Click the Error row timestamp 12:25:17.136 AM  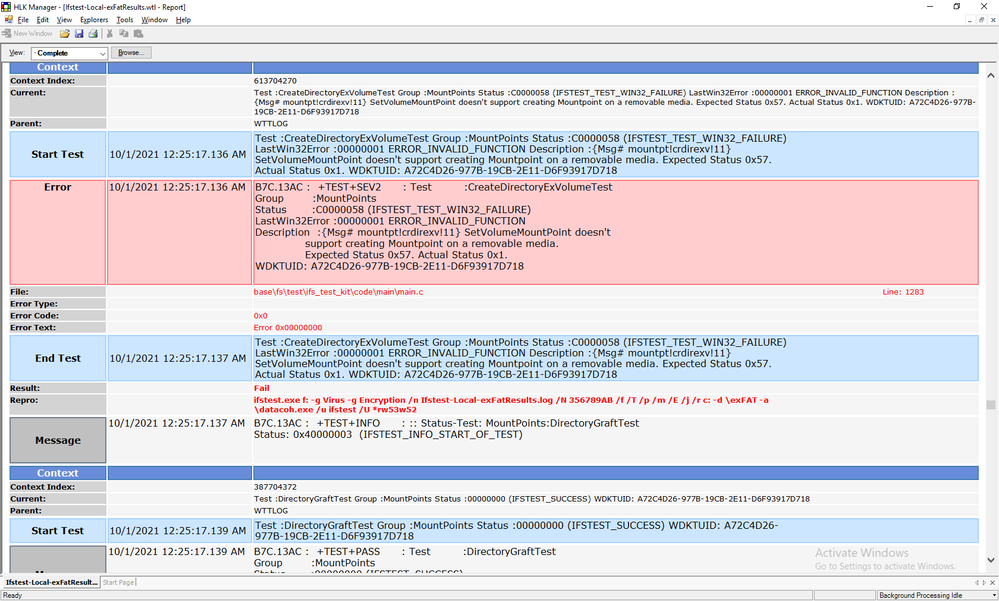[x=177, y=187]
